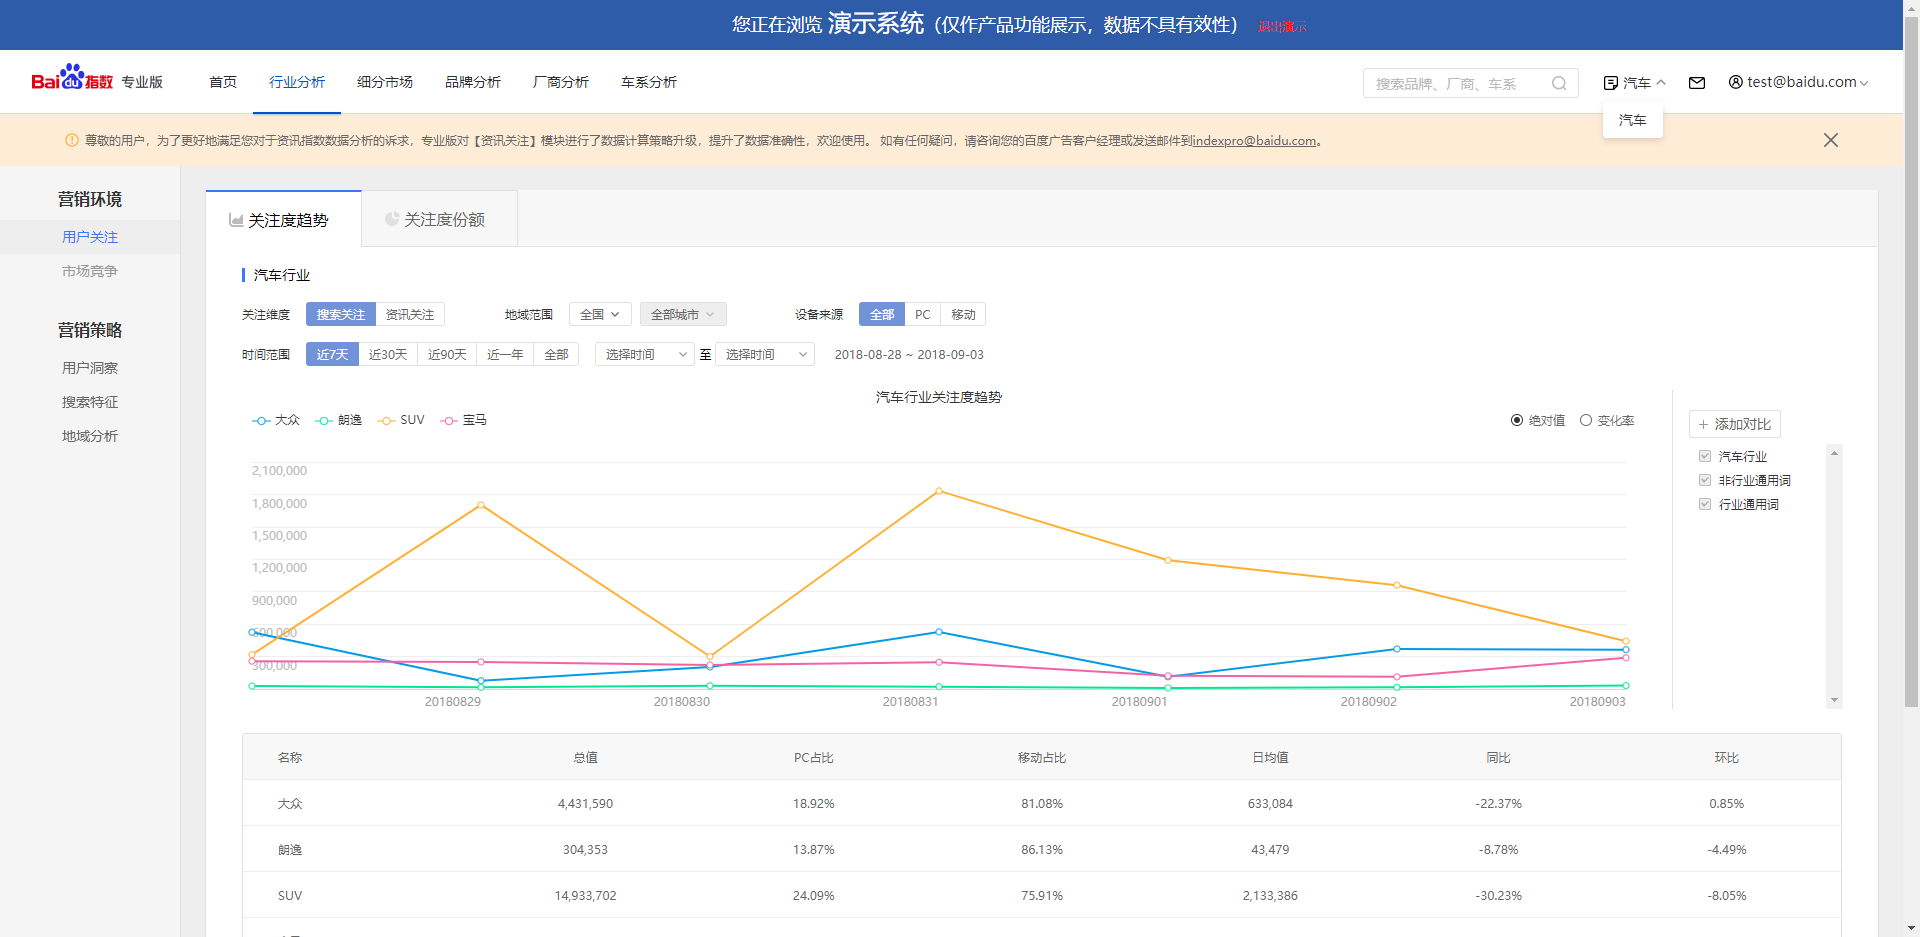Open the 全国 region dropdown
The width and height of the screenshot is (1920, 937).
(x=600, y=314)
